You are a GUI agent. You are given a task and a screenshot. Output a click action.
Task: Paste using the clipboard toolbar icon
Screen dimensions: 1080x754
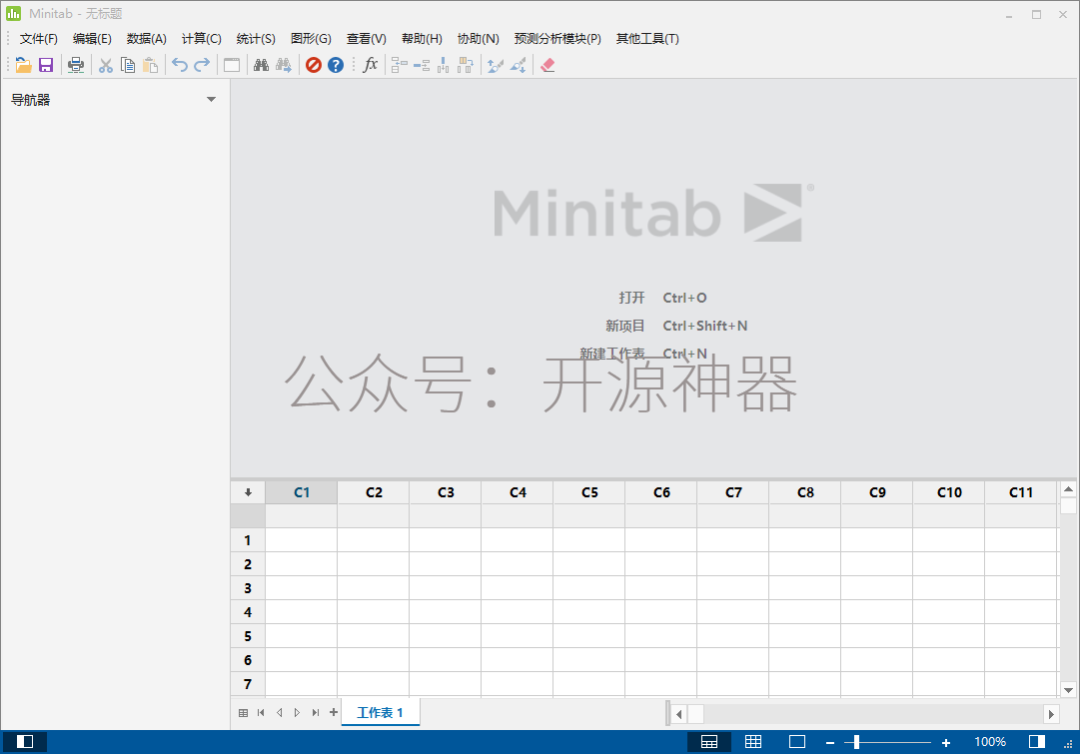click(x=150, y=65)
